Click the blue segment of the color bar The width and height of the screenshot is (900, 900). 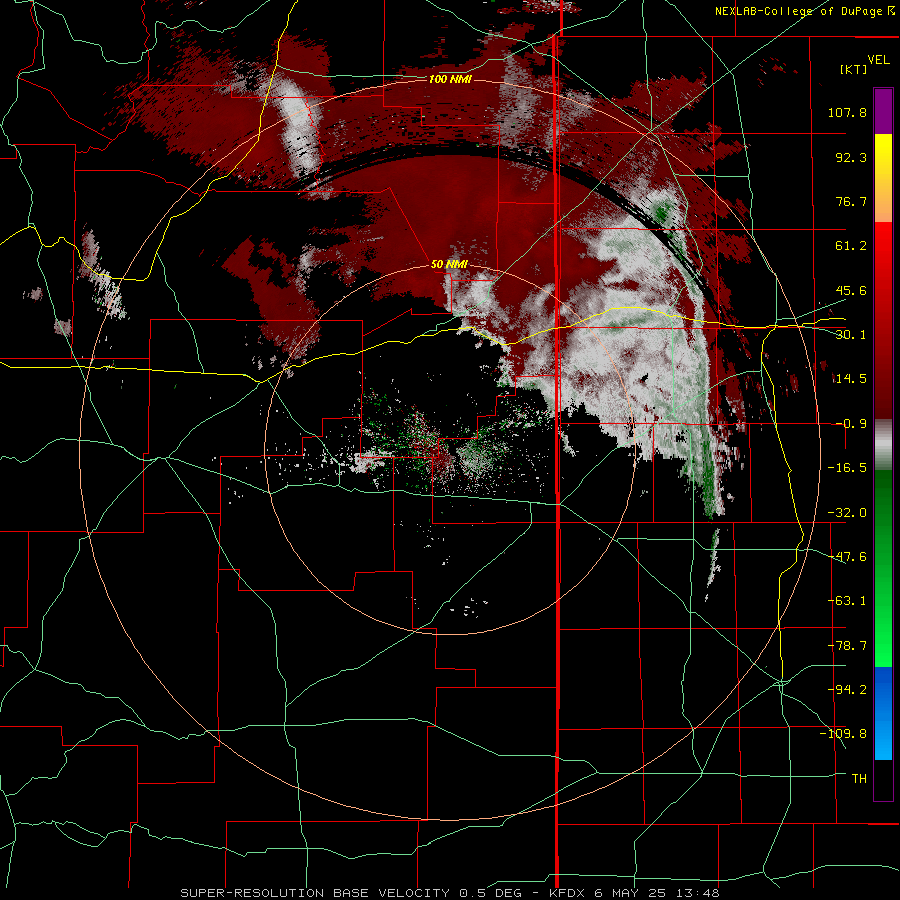[x=883, y=713]
